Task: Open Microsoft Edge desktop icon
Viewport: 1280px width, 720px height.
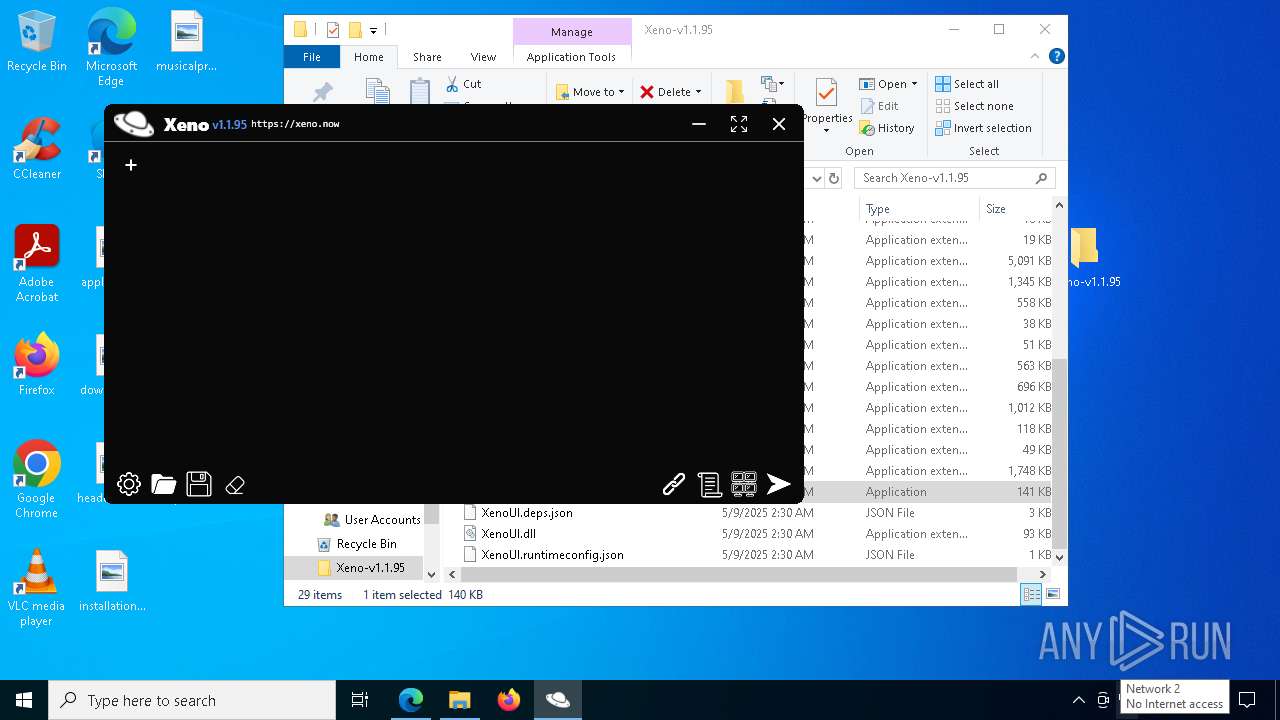Action: click(x=111, y=47)
